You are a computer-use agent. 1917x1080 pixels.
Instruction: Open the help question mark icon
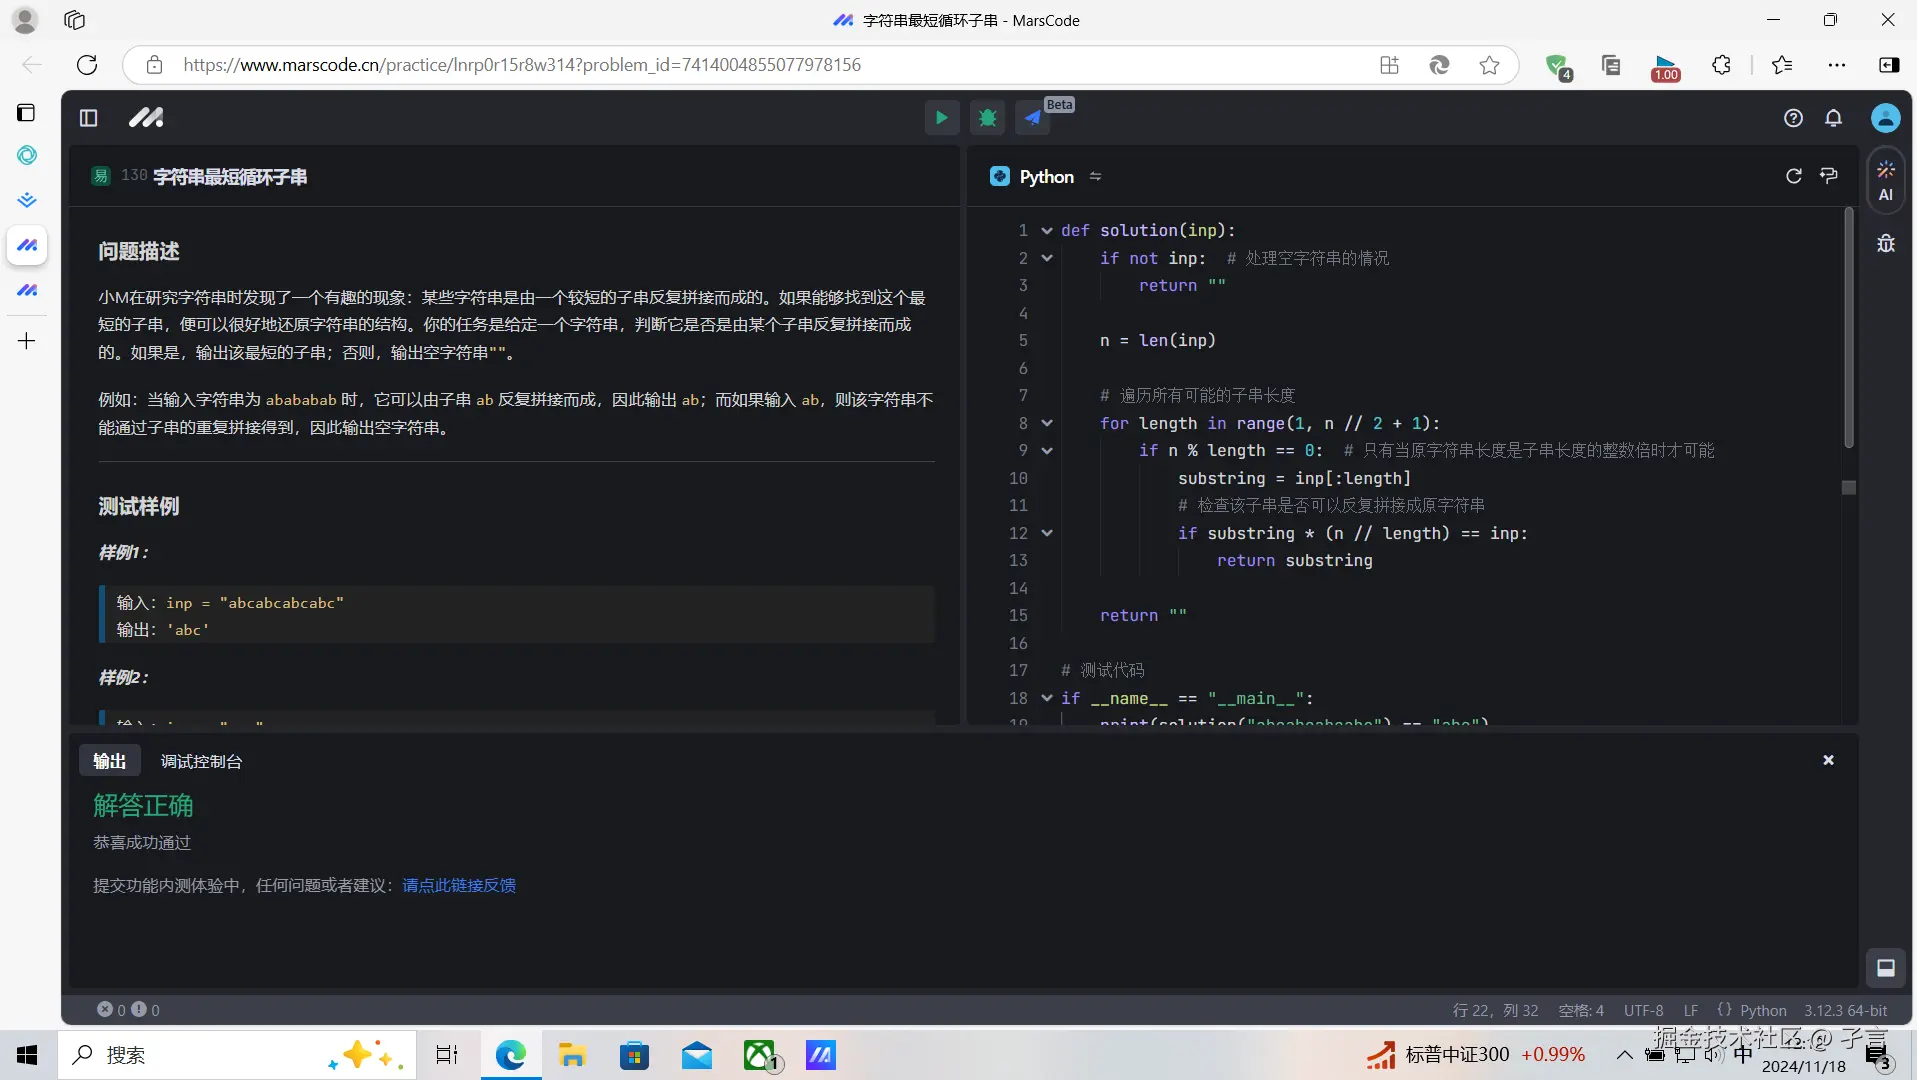1793,117
